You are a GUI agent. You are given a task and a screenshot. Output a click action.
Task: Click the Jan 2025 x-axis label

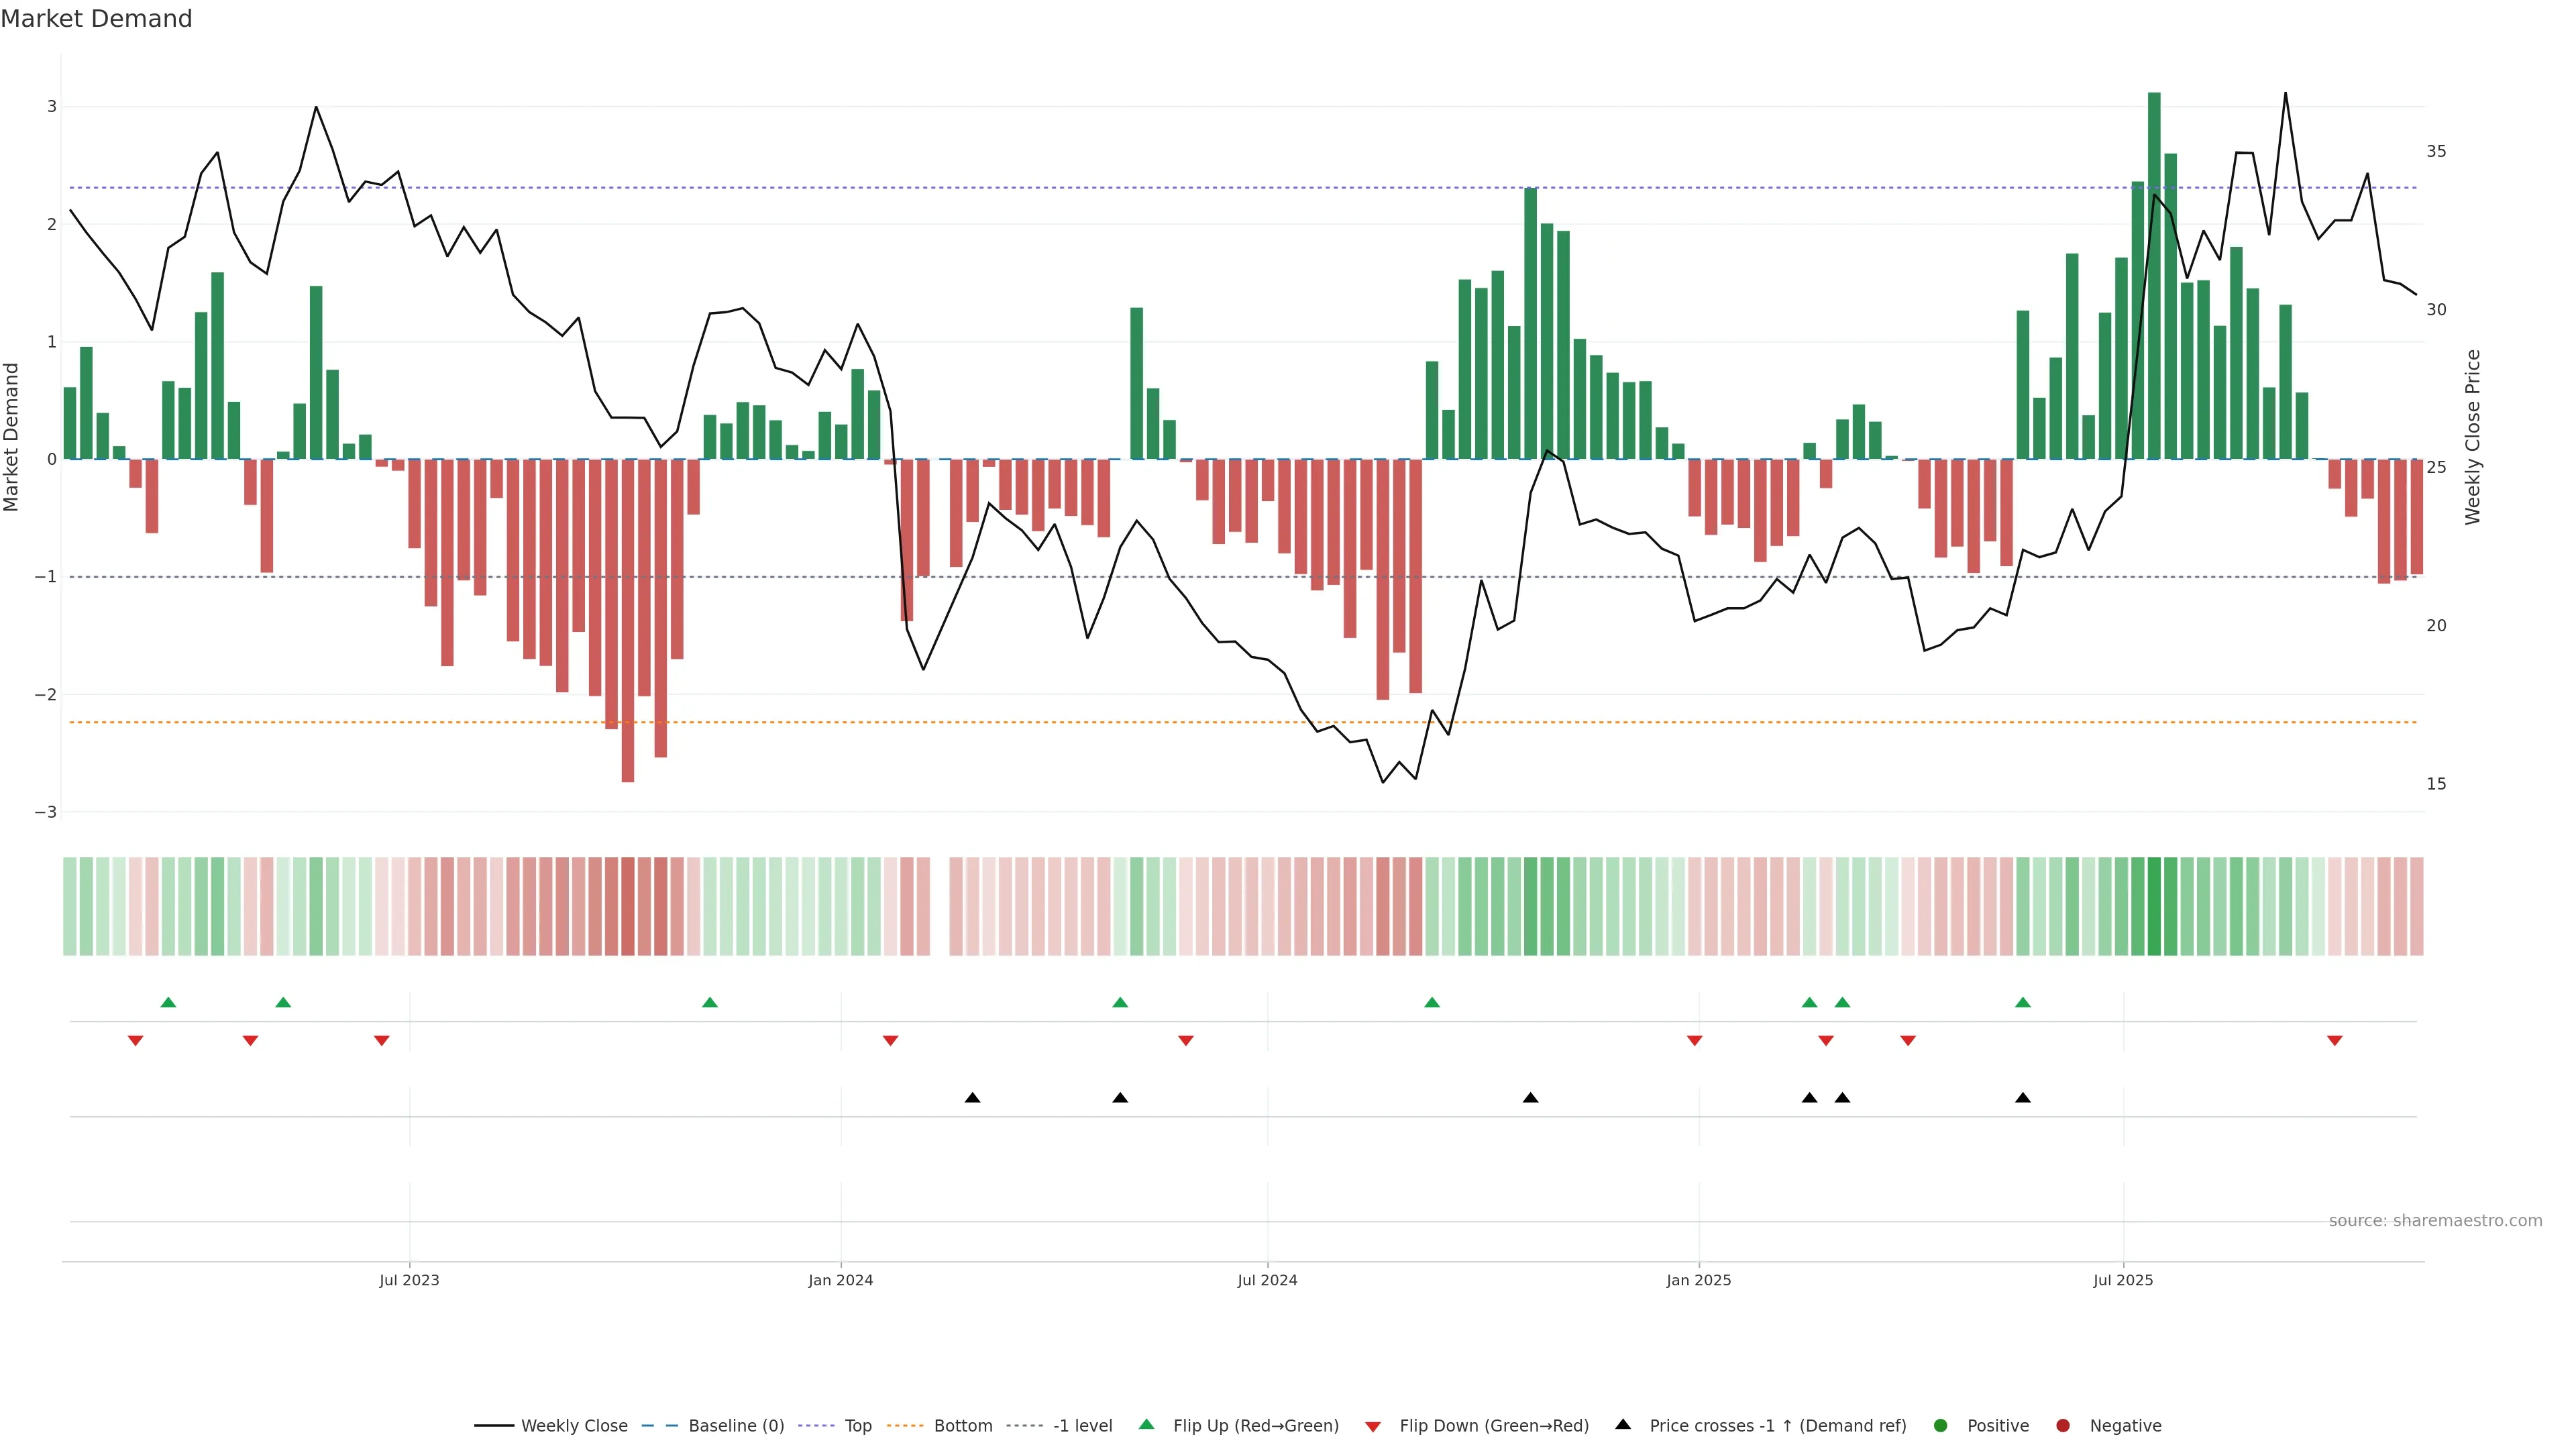pyautogui.click(x=1698, y=1280)
